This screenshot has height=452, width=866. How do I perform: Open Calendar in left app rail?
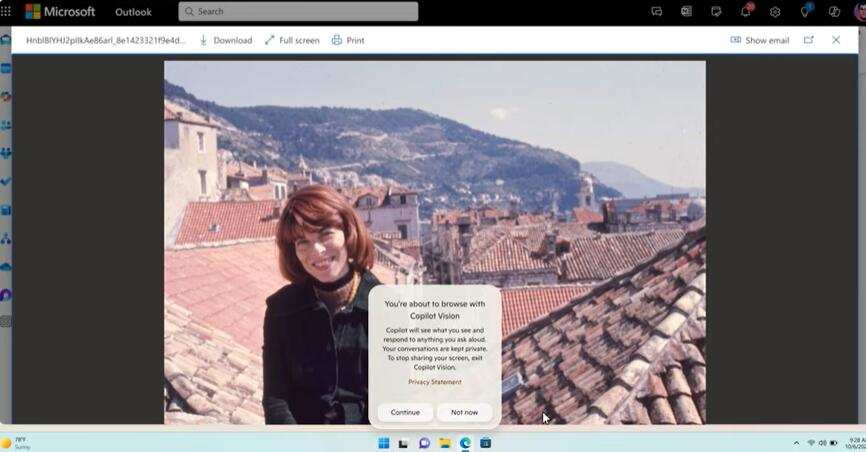(x=6, y=69)
